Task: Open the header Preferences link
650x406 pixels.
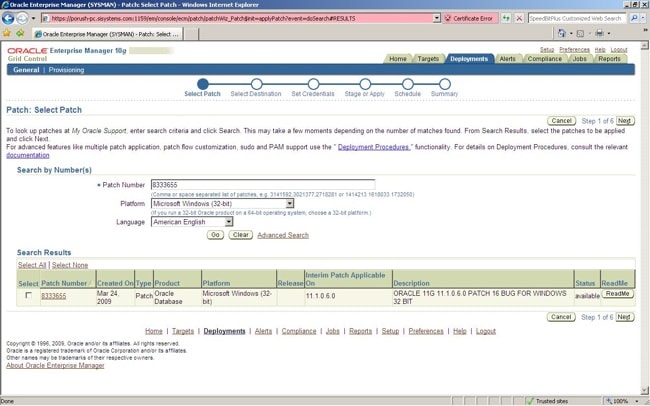Action: (574, 49)
